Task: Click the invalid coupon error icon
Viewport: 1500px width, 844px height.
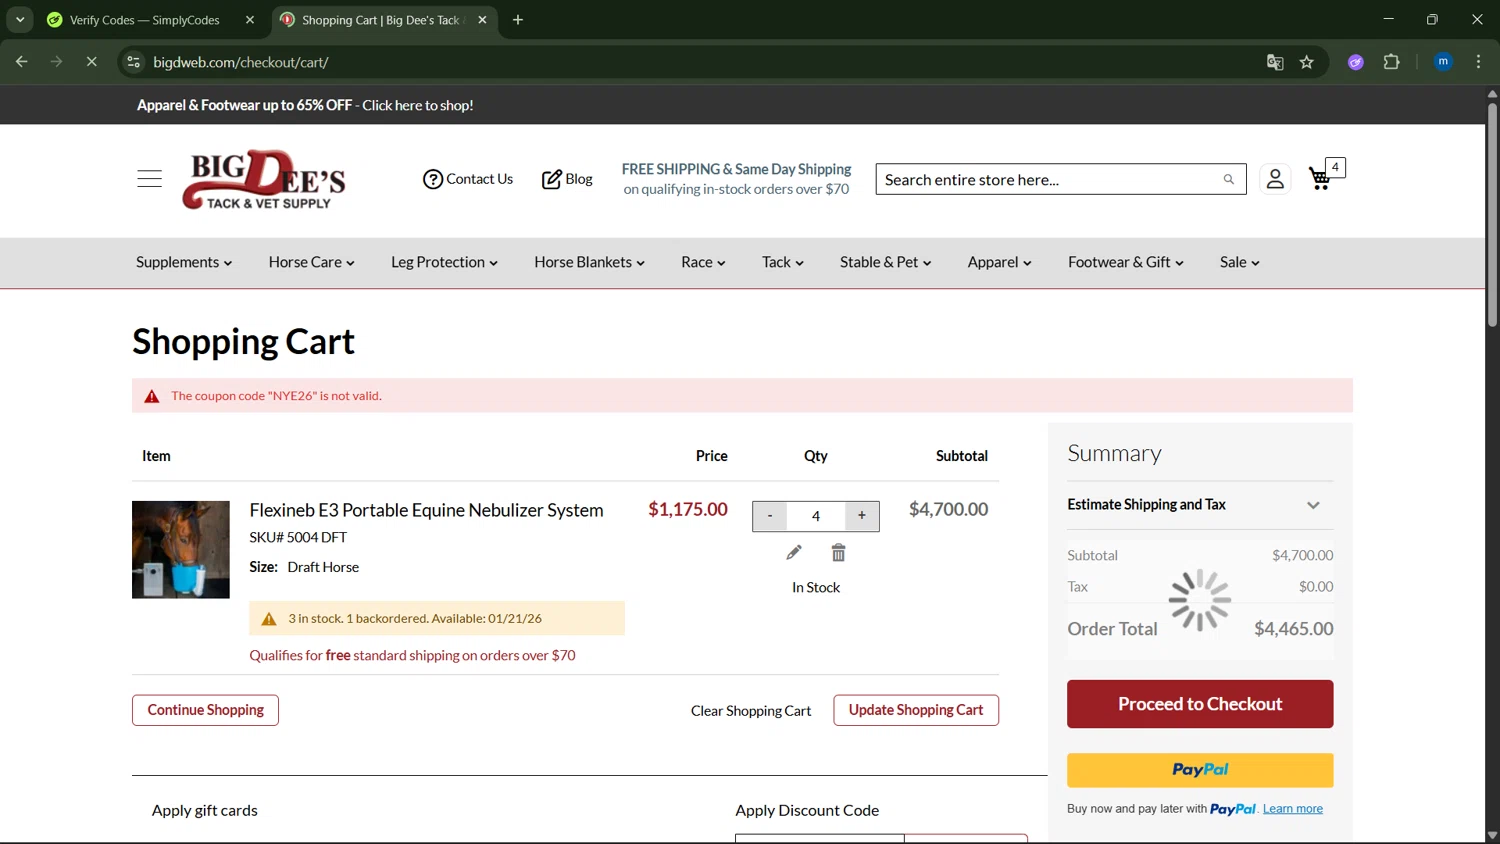Action: (x=152, y=396)
